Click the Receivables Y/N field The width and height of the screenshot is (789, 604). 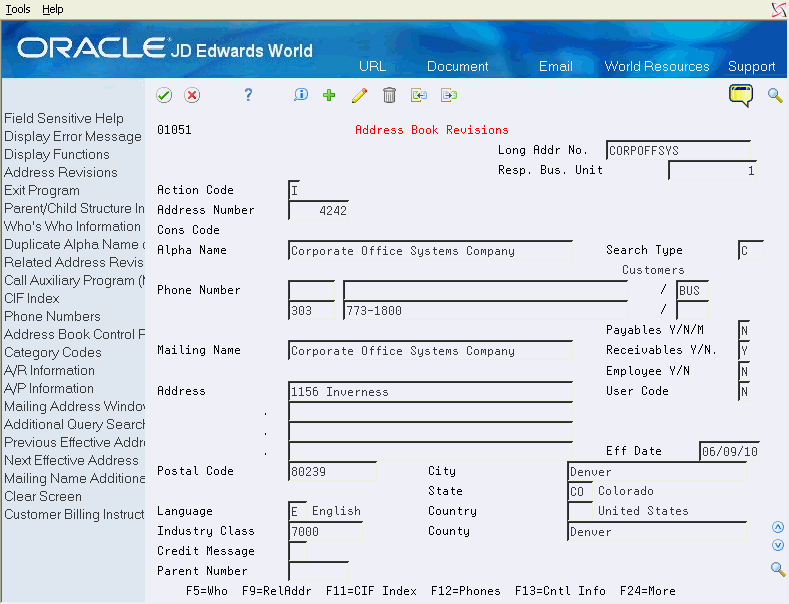pyautogui.click(x=744, y=350)
